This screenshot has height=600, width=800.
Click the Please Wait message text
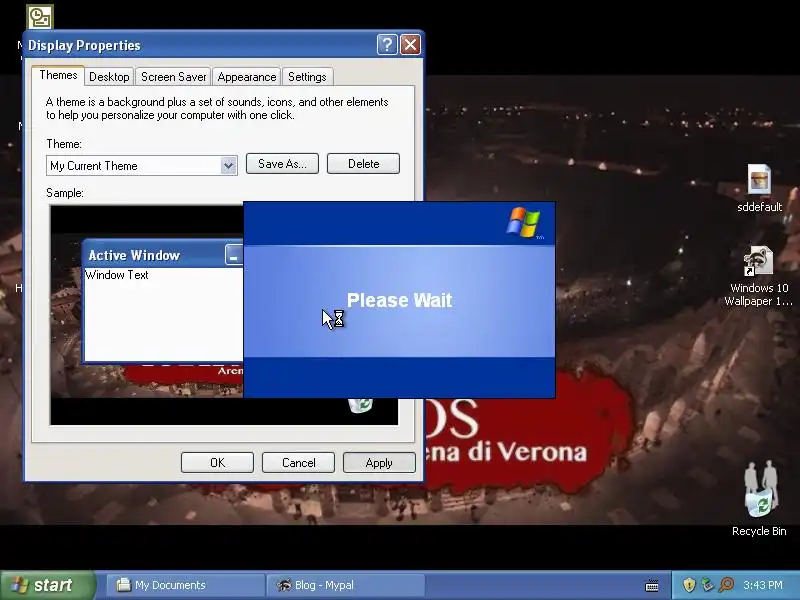point(399,300)
